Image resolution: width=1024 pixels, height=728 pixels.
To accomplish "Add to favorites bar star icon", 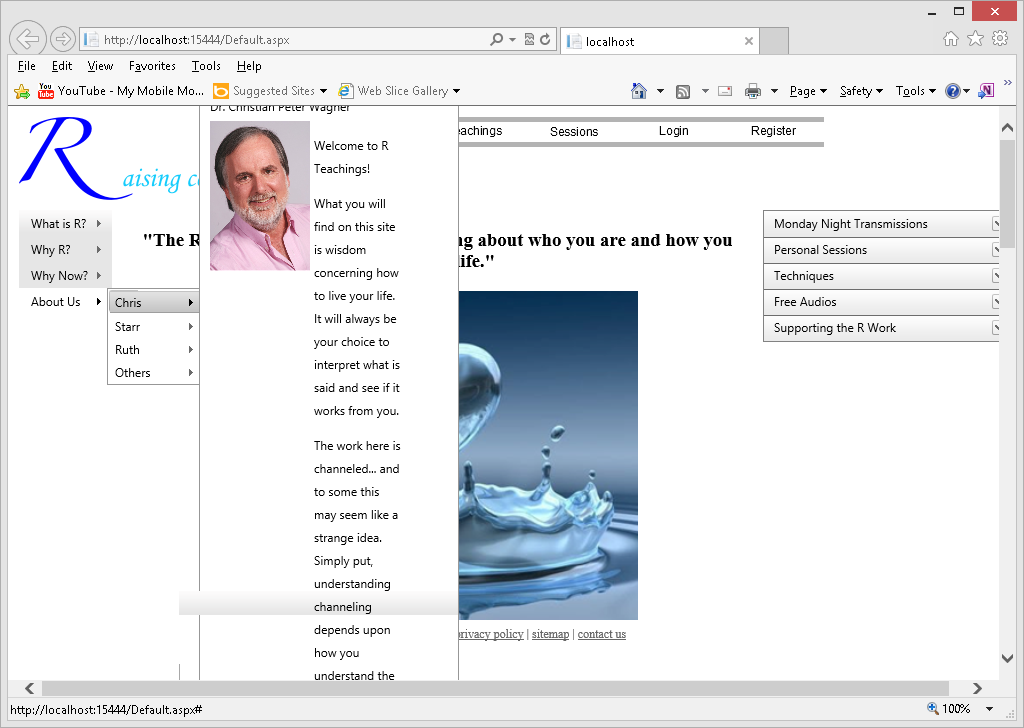I will coord(22,91).
